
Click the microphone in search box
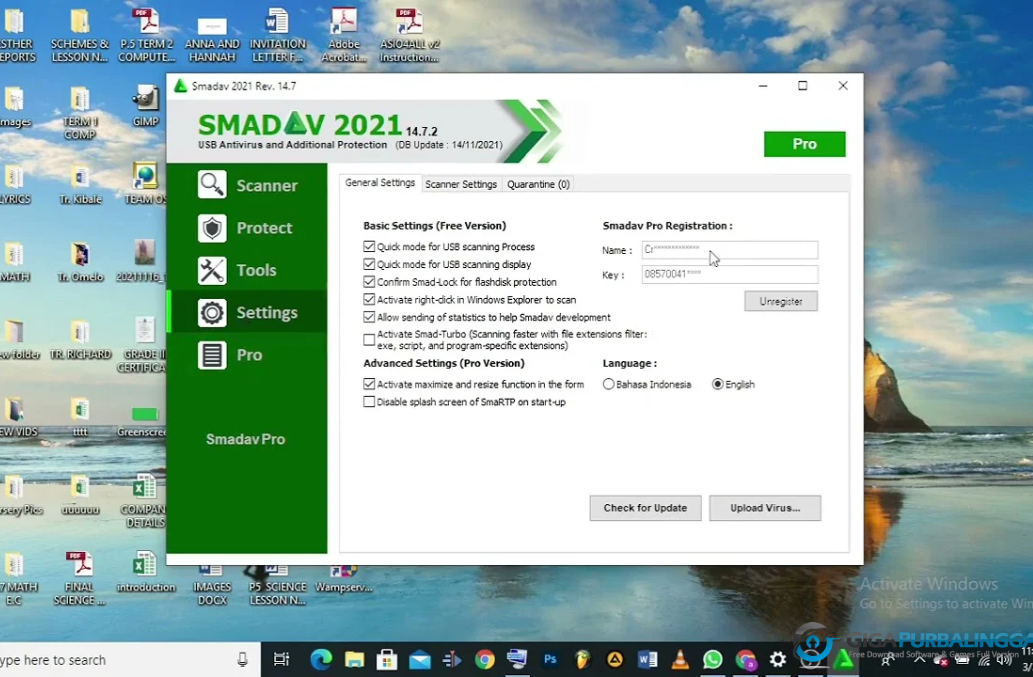[x=242, y=659]
